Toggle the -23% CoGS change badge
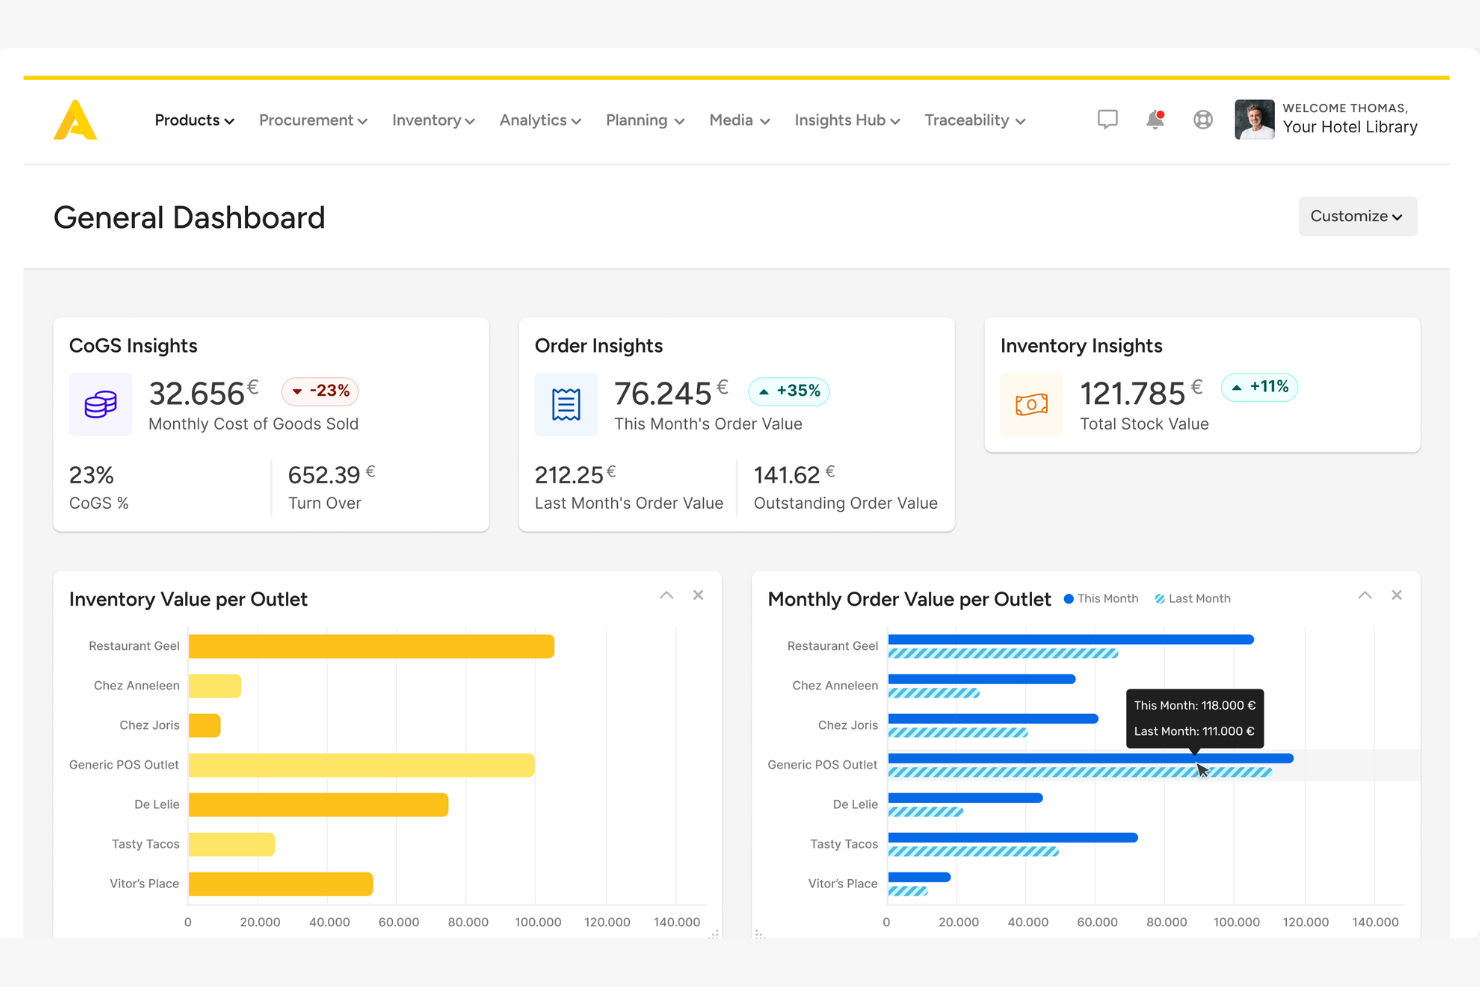Image resolution: width=1480 pixels, height=987 pixels. [319, 391]
